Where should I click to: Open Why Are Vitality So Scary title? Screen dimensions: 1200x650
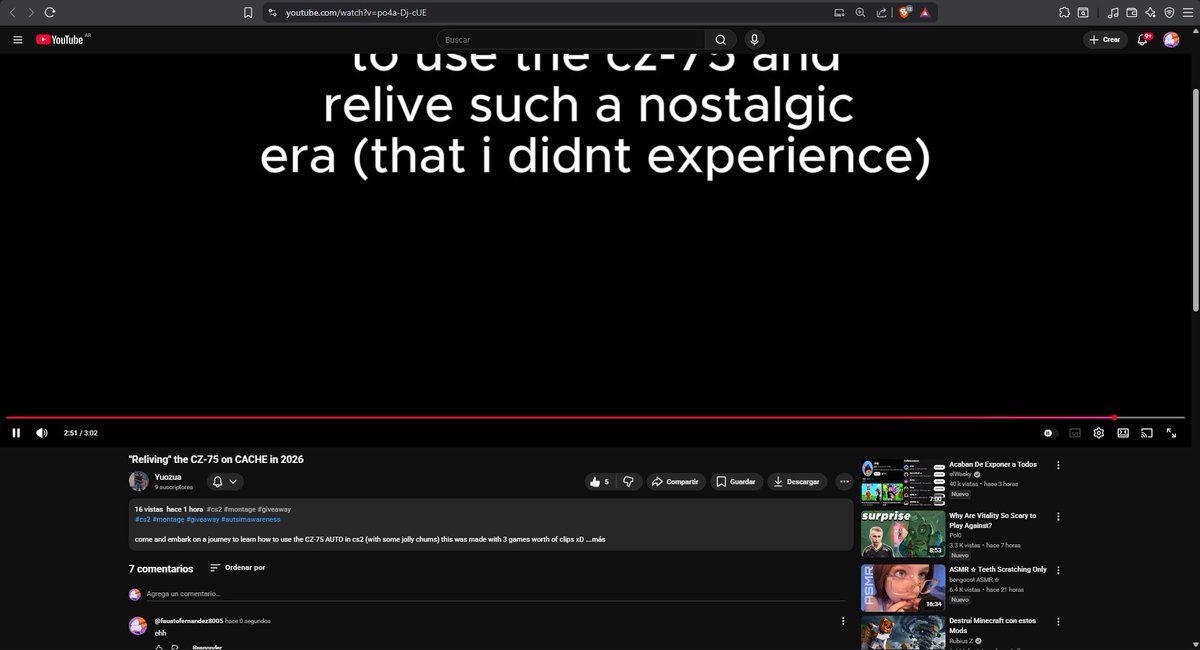(993, 520)
